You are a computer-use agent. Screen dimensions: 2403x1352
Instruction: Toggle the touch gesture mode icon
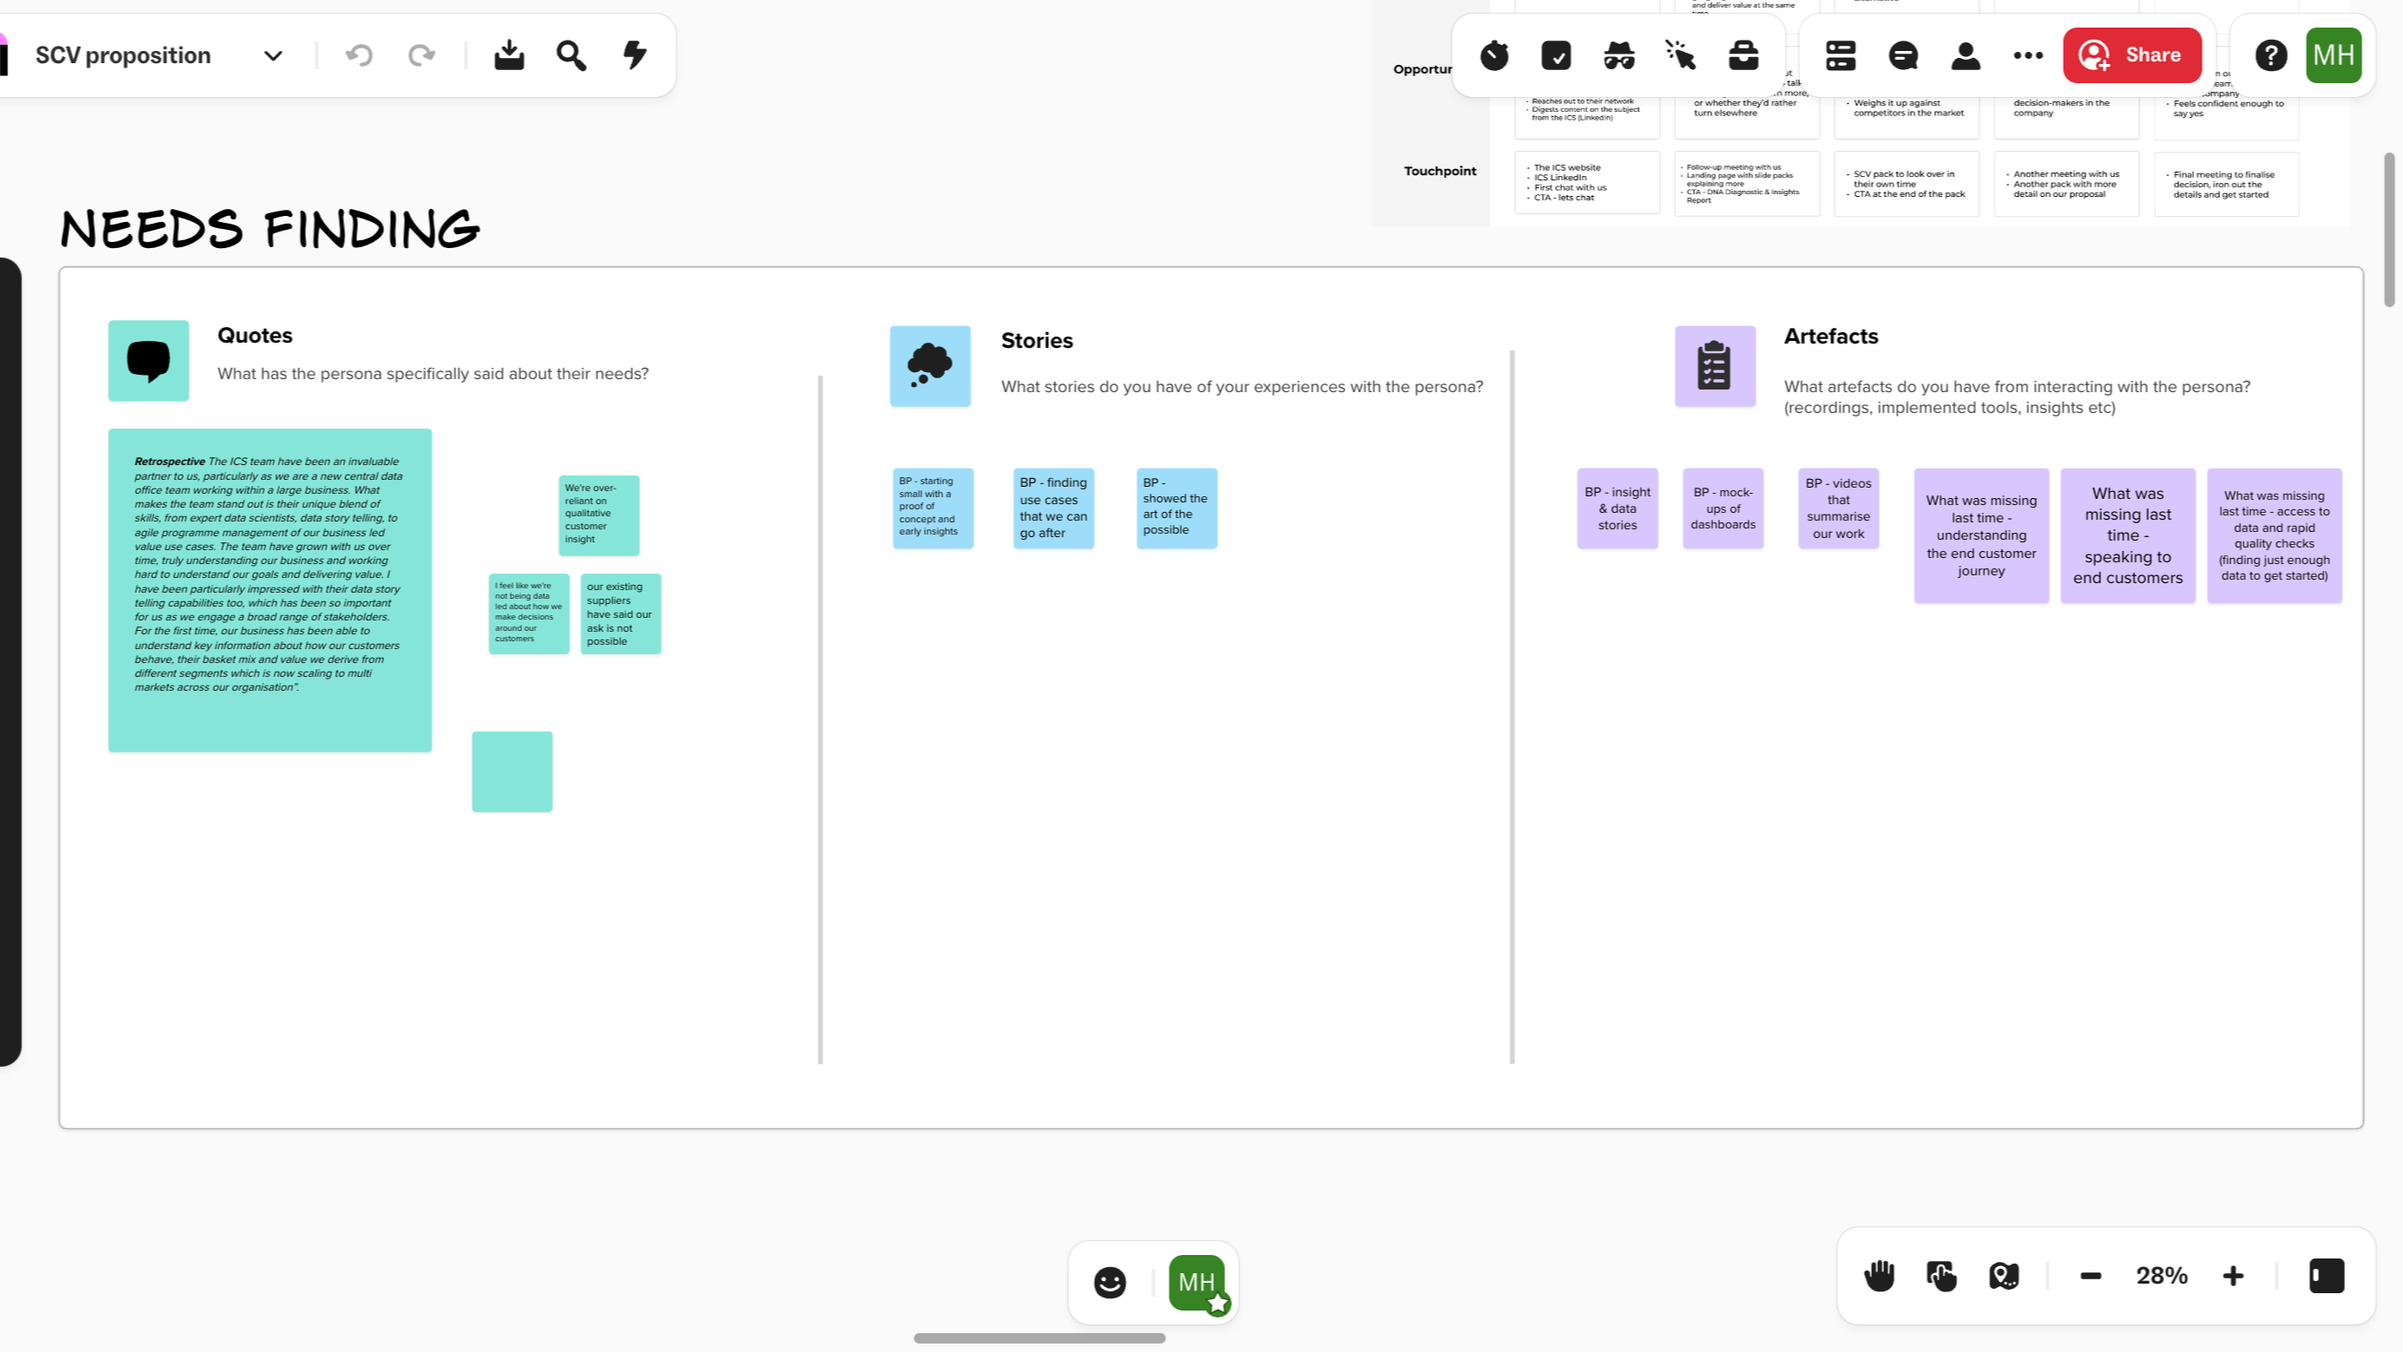click(1941, 1276)
